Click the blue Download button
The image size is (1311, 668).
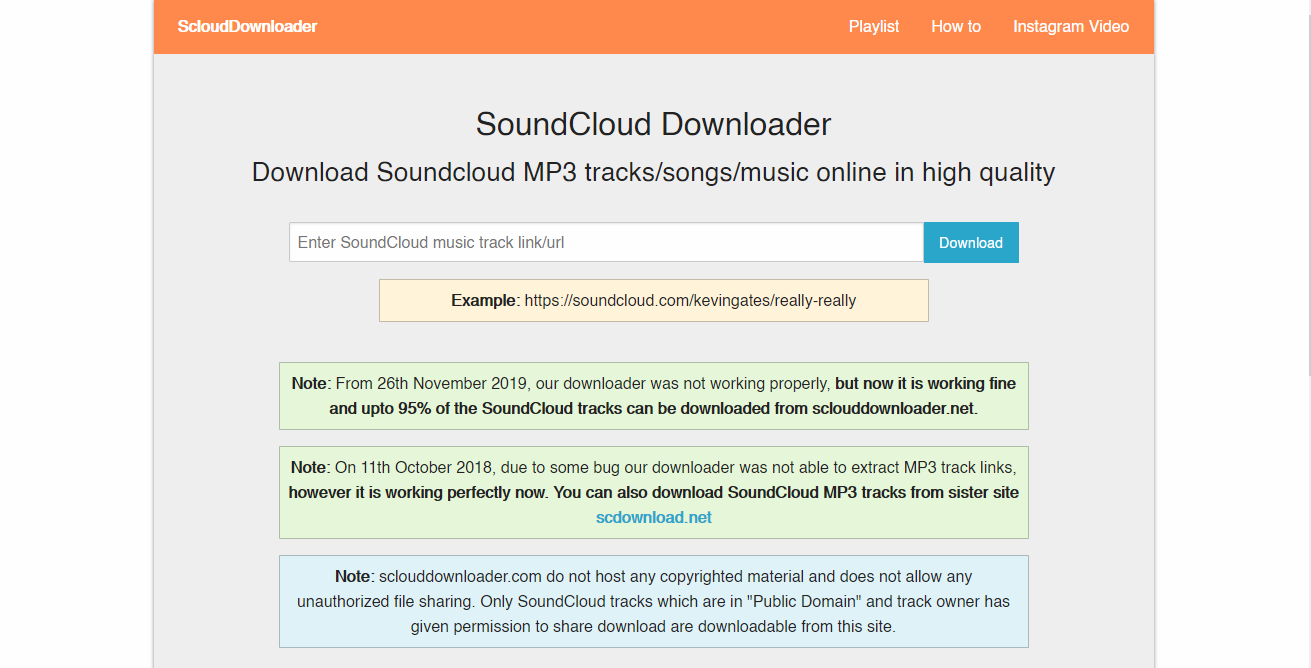971,242
